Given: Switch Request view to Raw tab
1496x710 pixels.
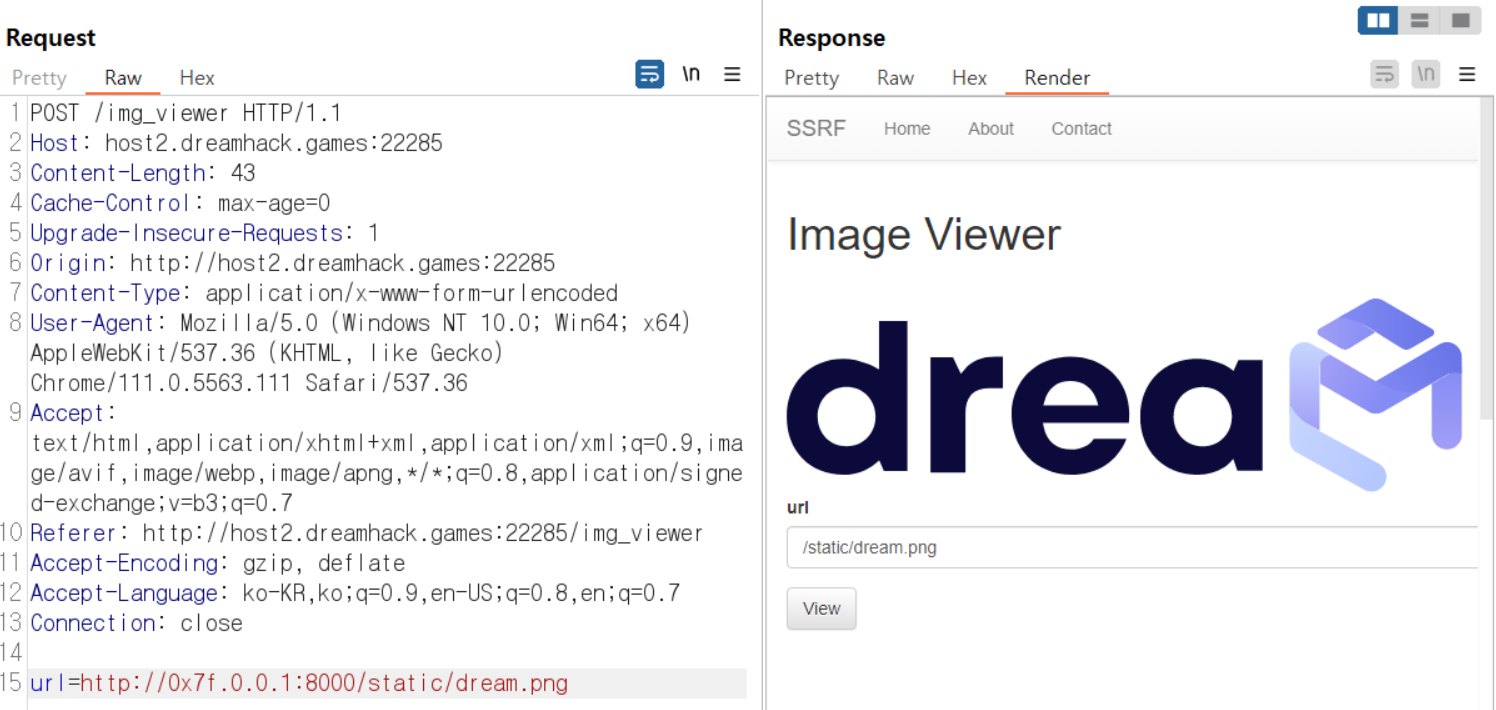Looking at the screenshot, I should click(123, 78).
